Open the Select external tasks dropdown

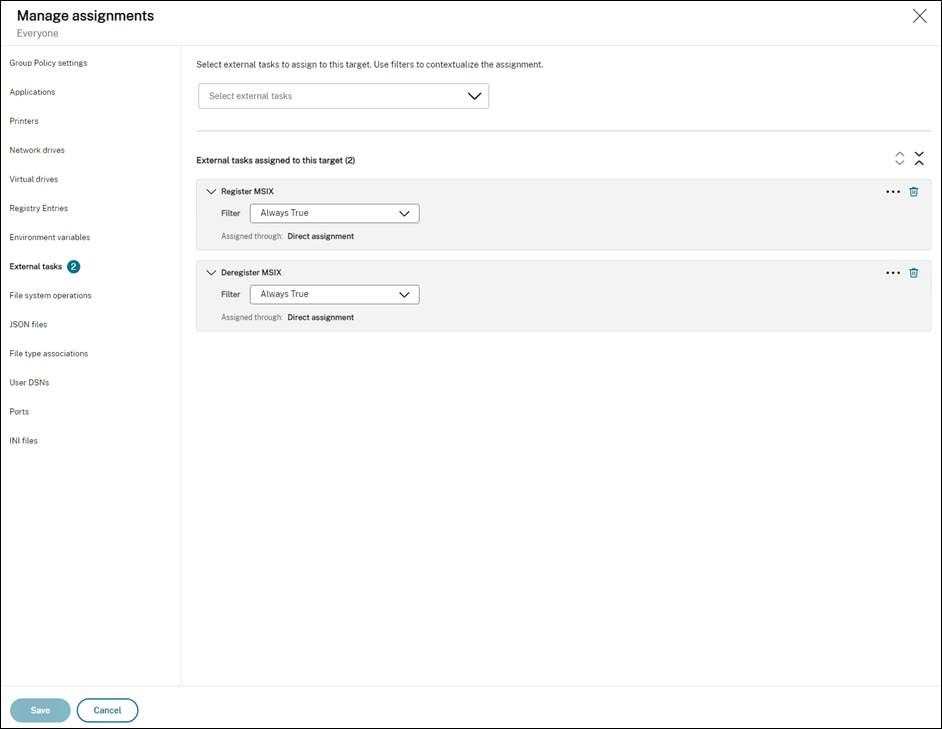click(343, 96)
